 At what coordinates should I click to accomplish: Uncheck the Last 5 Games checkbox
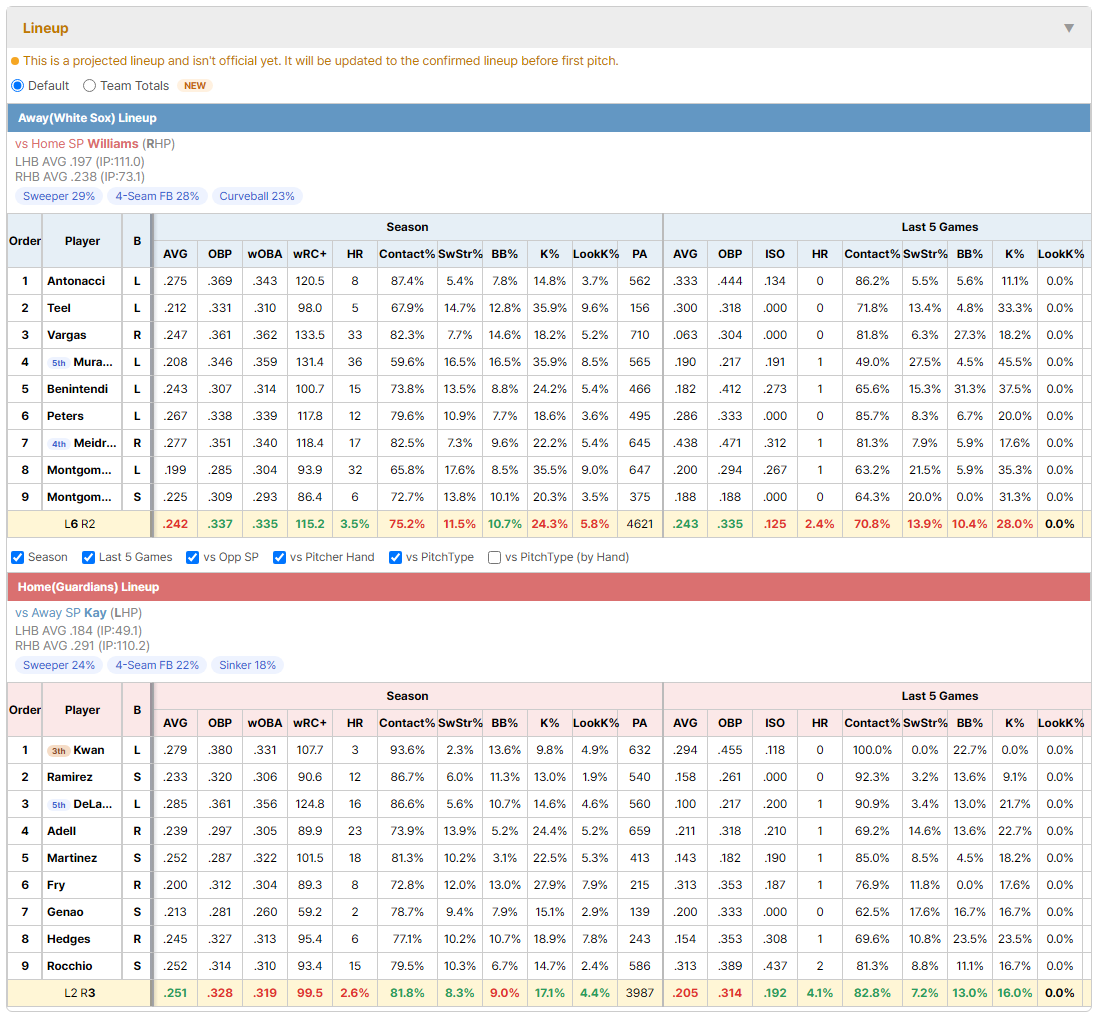click(x=88, y=557)
